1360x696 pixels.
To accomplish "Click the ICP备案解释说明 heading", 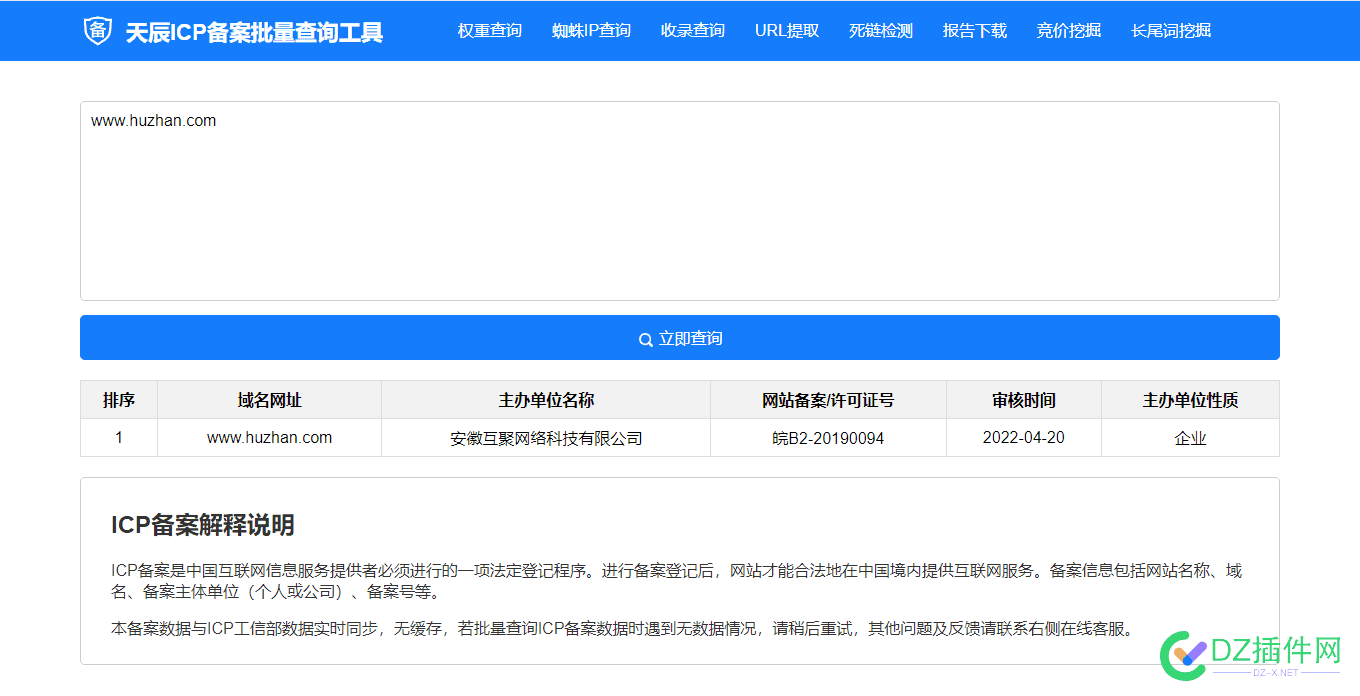I will (x=203, y=525).
